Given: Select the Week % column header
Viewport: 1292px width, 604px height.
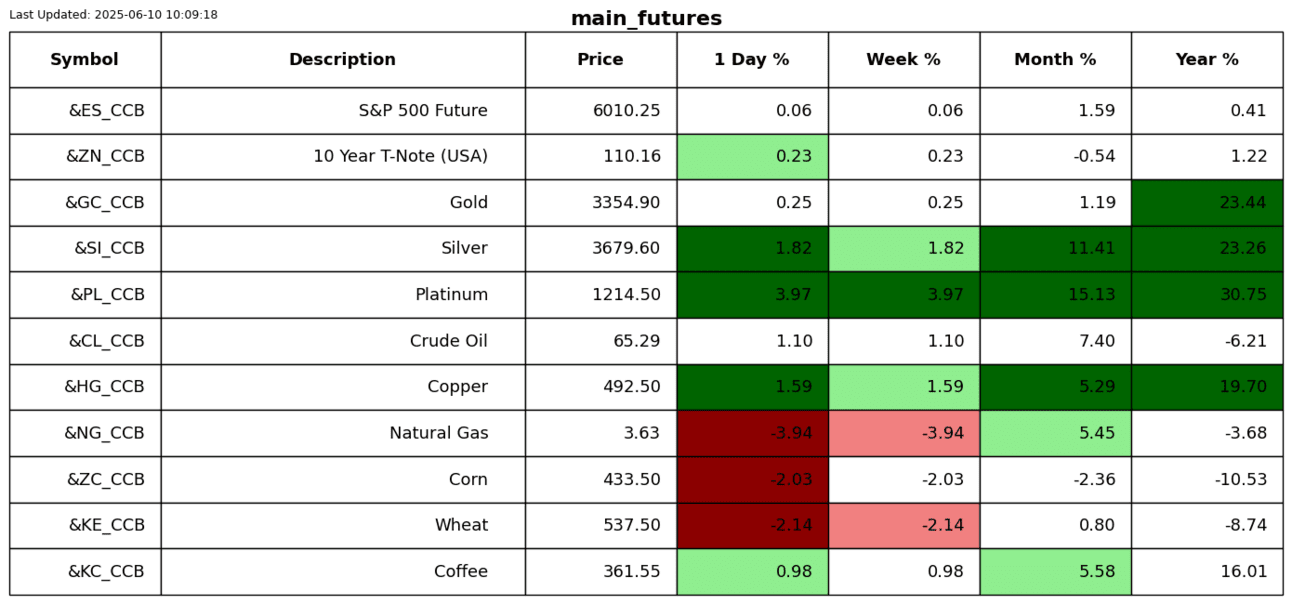Looking at the screenshot, I should (x=903, y=60).
